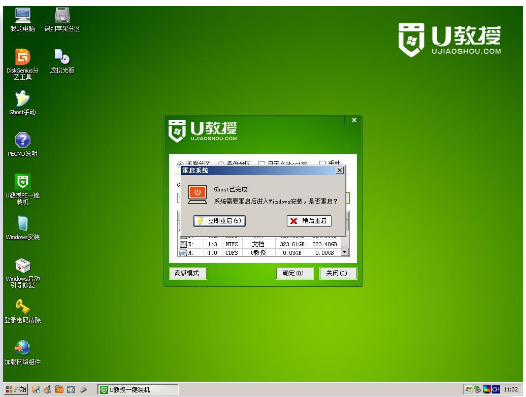Close the U教授 installer window with X
The height and width of the screenshot is (397, 526).
point(354,120)
